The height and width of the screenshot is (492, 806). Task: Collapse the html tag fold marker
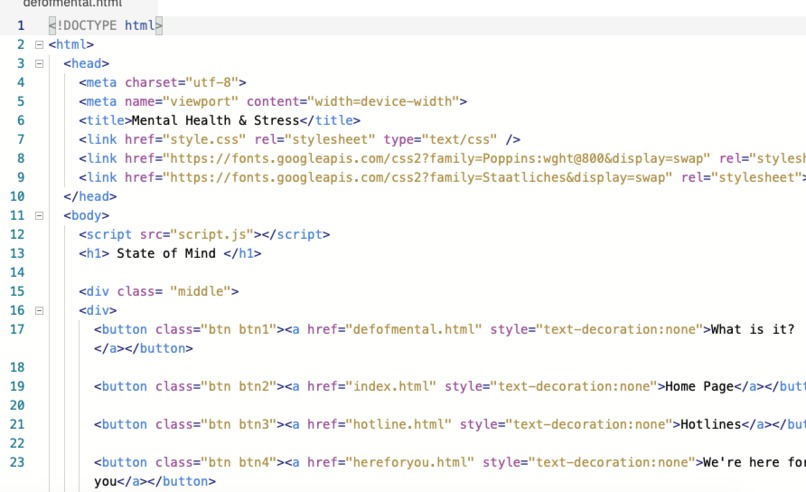[x=39, y=45]
